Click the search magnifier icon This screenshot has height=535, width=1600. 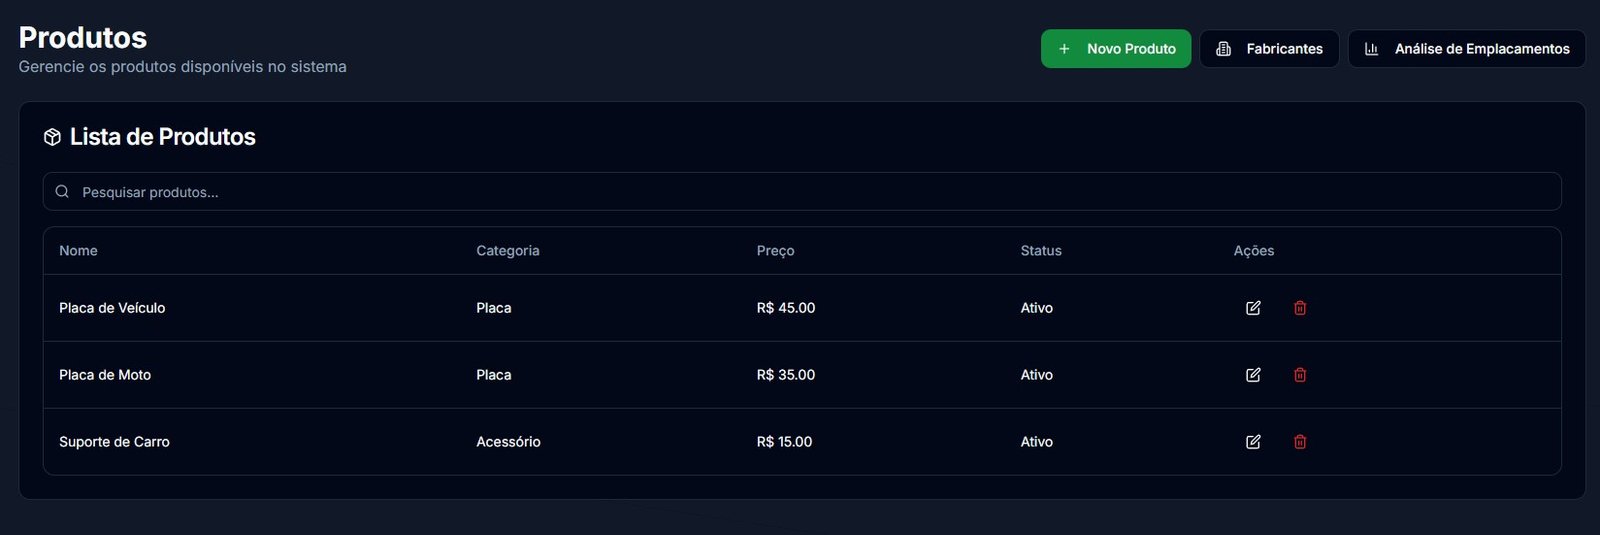(x=62, y=192)
